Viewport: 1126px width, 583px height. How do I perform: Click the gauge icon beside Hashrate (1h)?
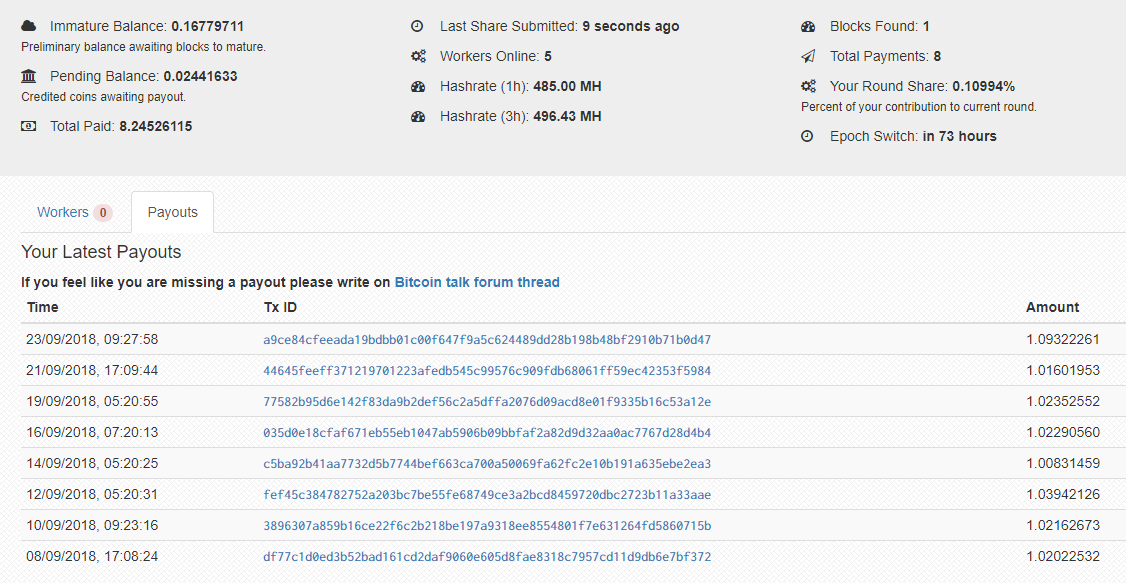click(418, 86)
